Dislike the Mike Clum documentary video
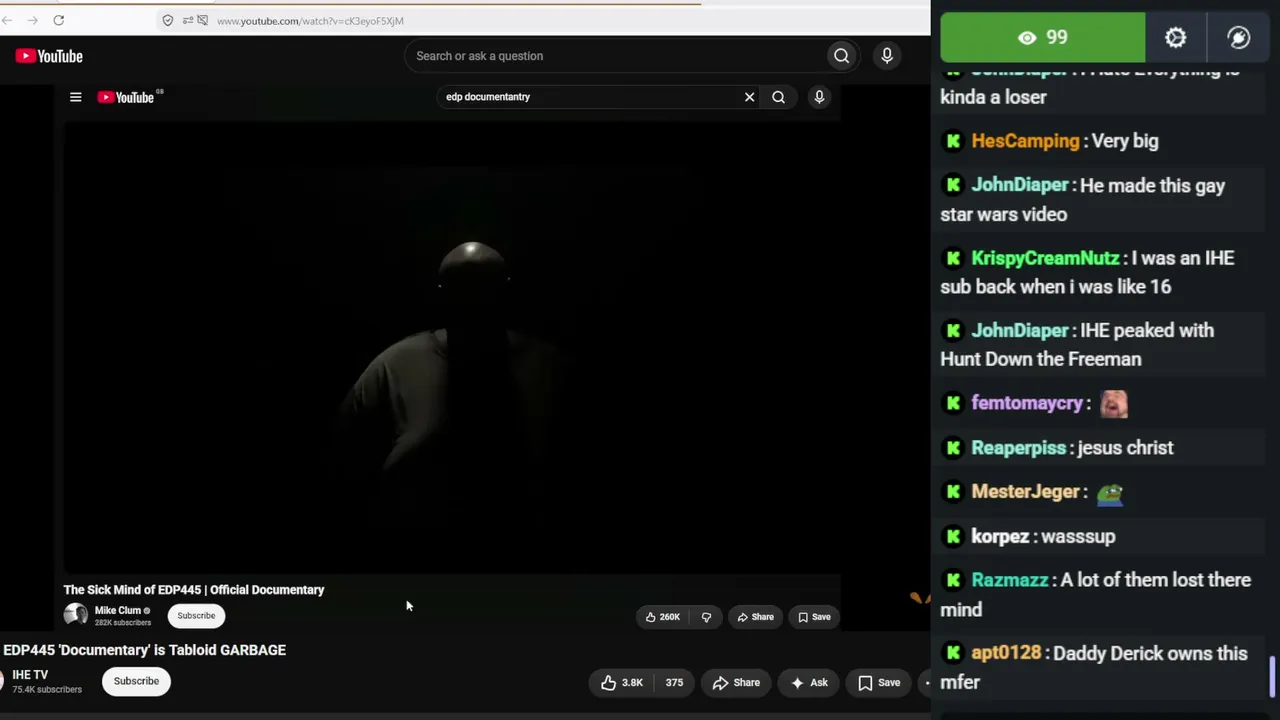Screen dimensions: 1280x720 pos(706,617)
